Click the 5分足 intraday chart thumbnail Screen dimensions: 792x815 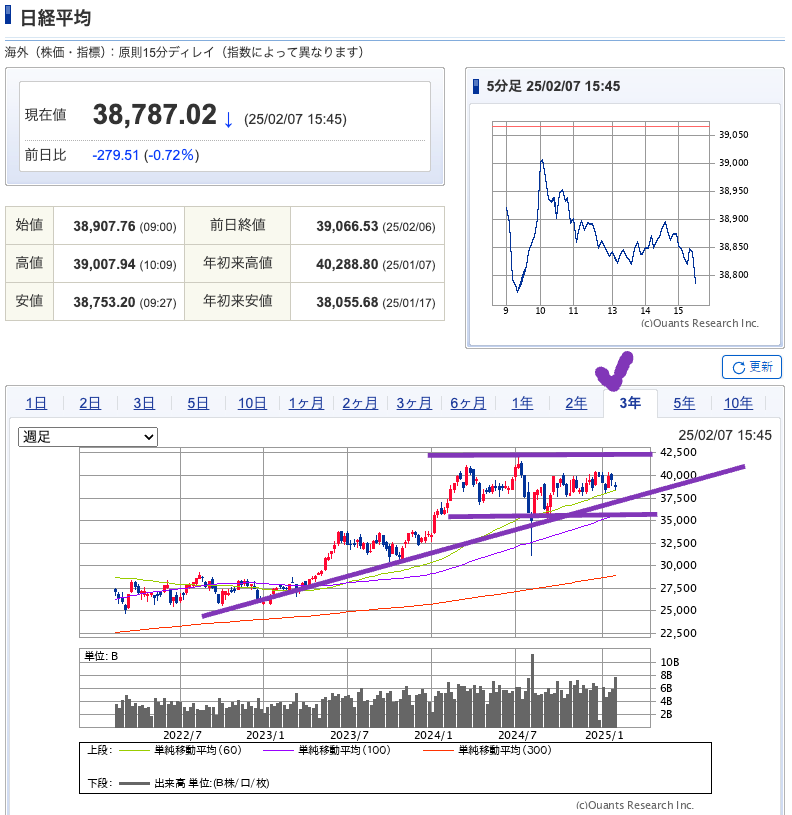[625, 224]
